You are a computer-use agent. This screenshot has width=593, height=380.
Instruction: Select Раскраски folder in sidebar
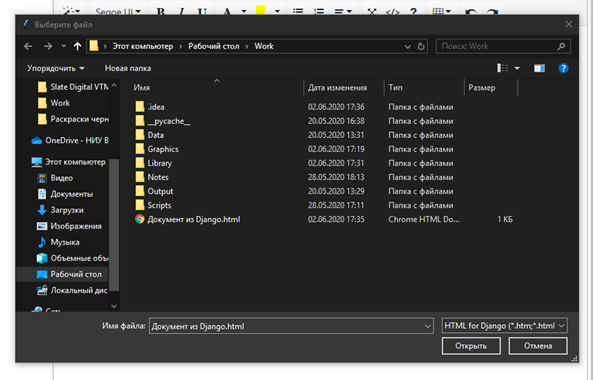click(74, 119)
